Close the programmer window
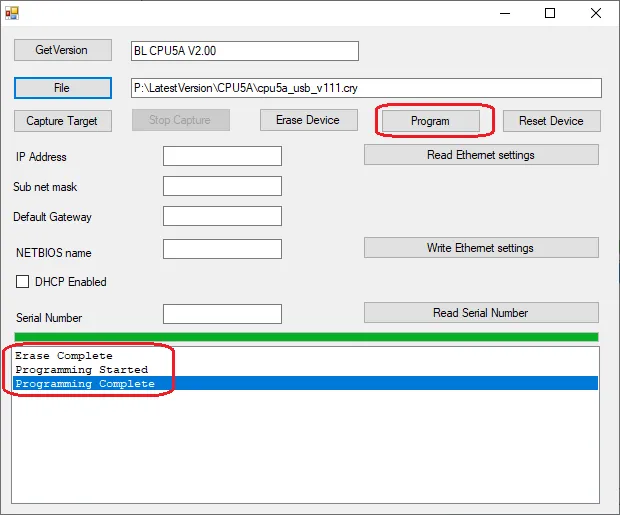The width and height of the screenshot is (620, 515). tap(596, 13)
